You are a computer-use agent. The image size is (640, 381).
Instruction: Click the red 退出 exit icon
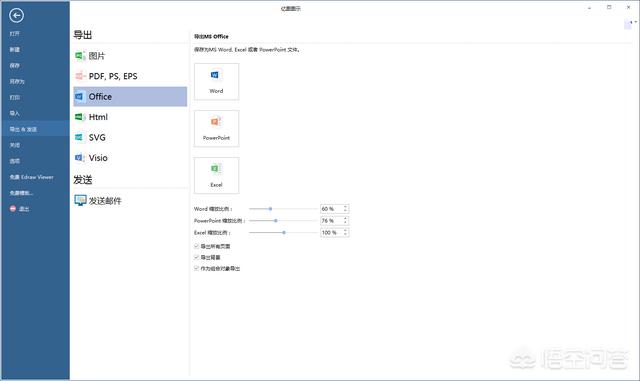13,209
